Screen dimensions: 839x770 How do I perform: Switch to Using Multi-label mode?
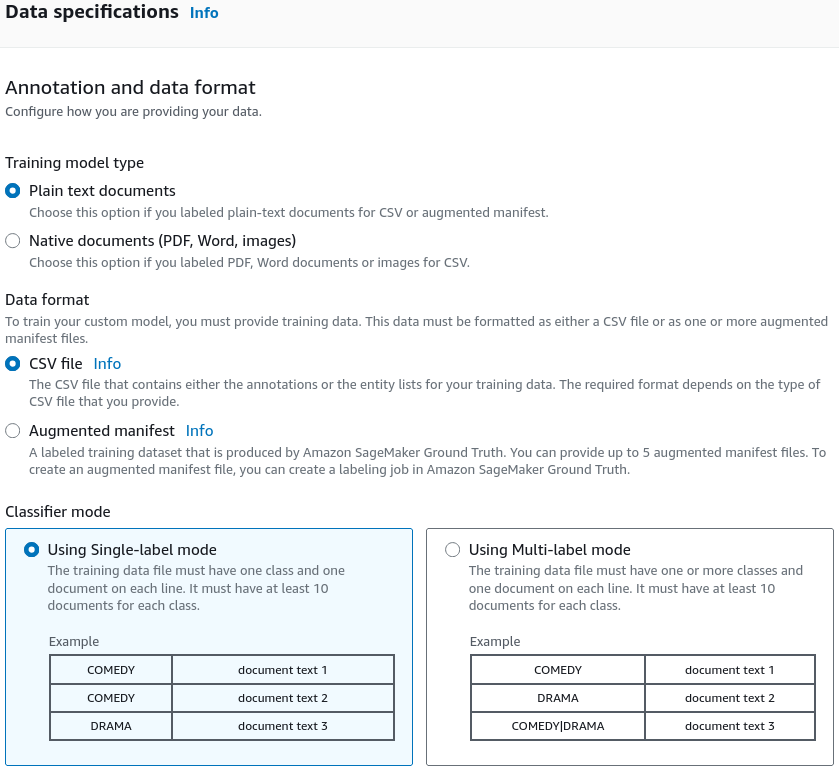[453, 550]
